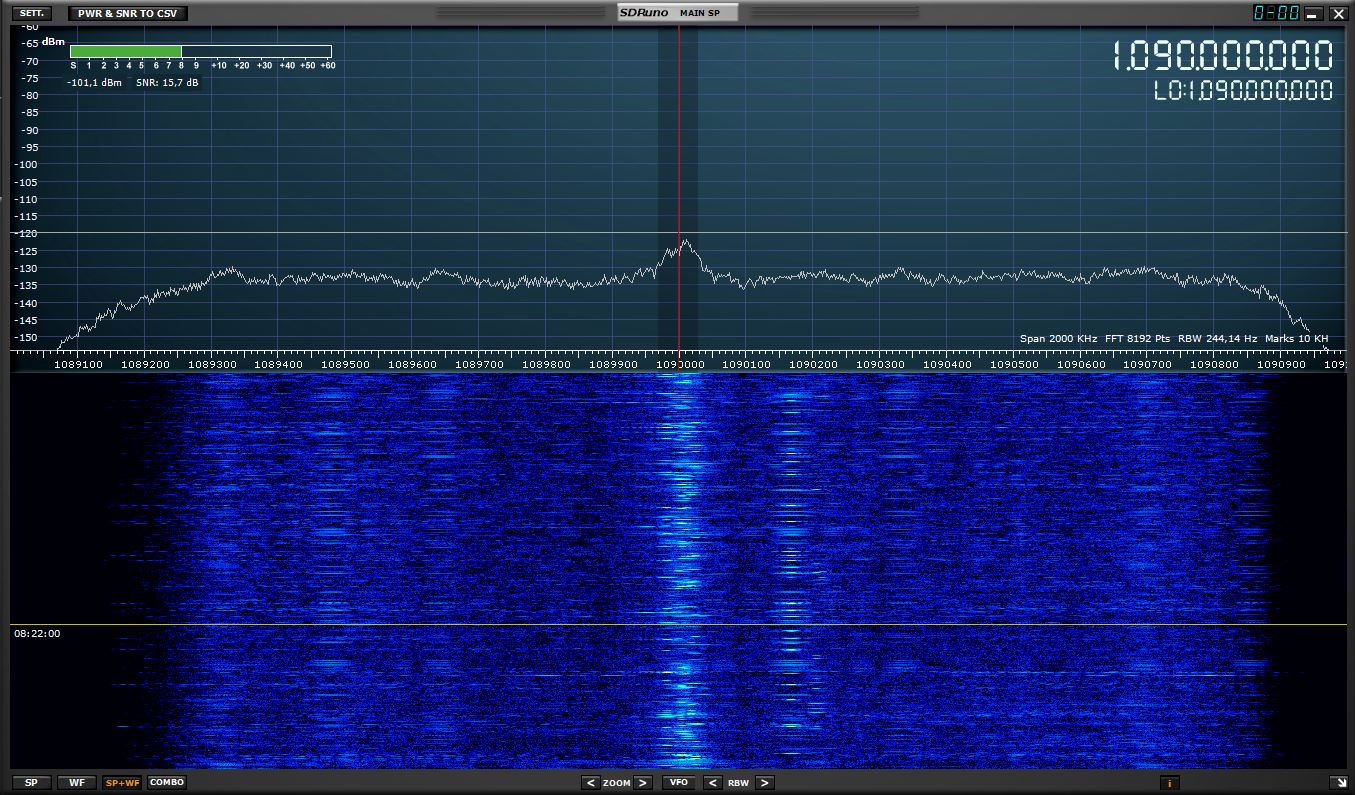Click the -120 dBm scale label
The image size is (1355, 795).
25,233
